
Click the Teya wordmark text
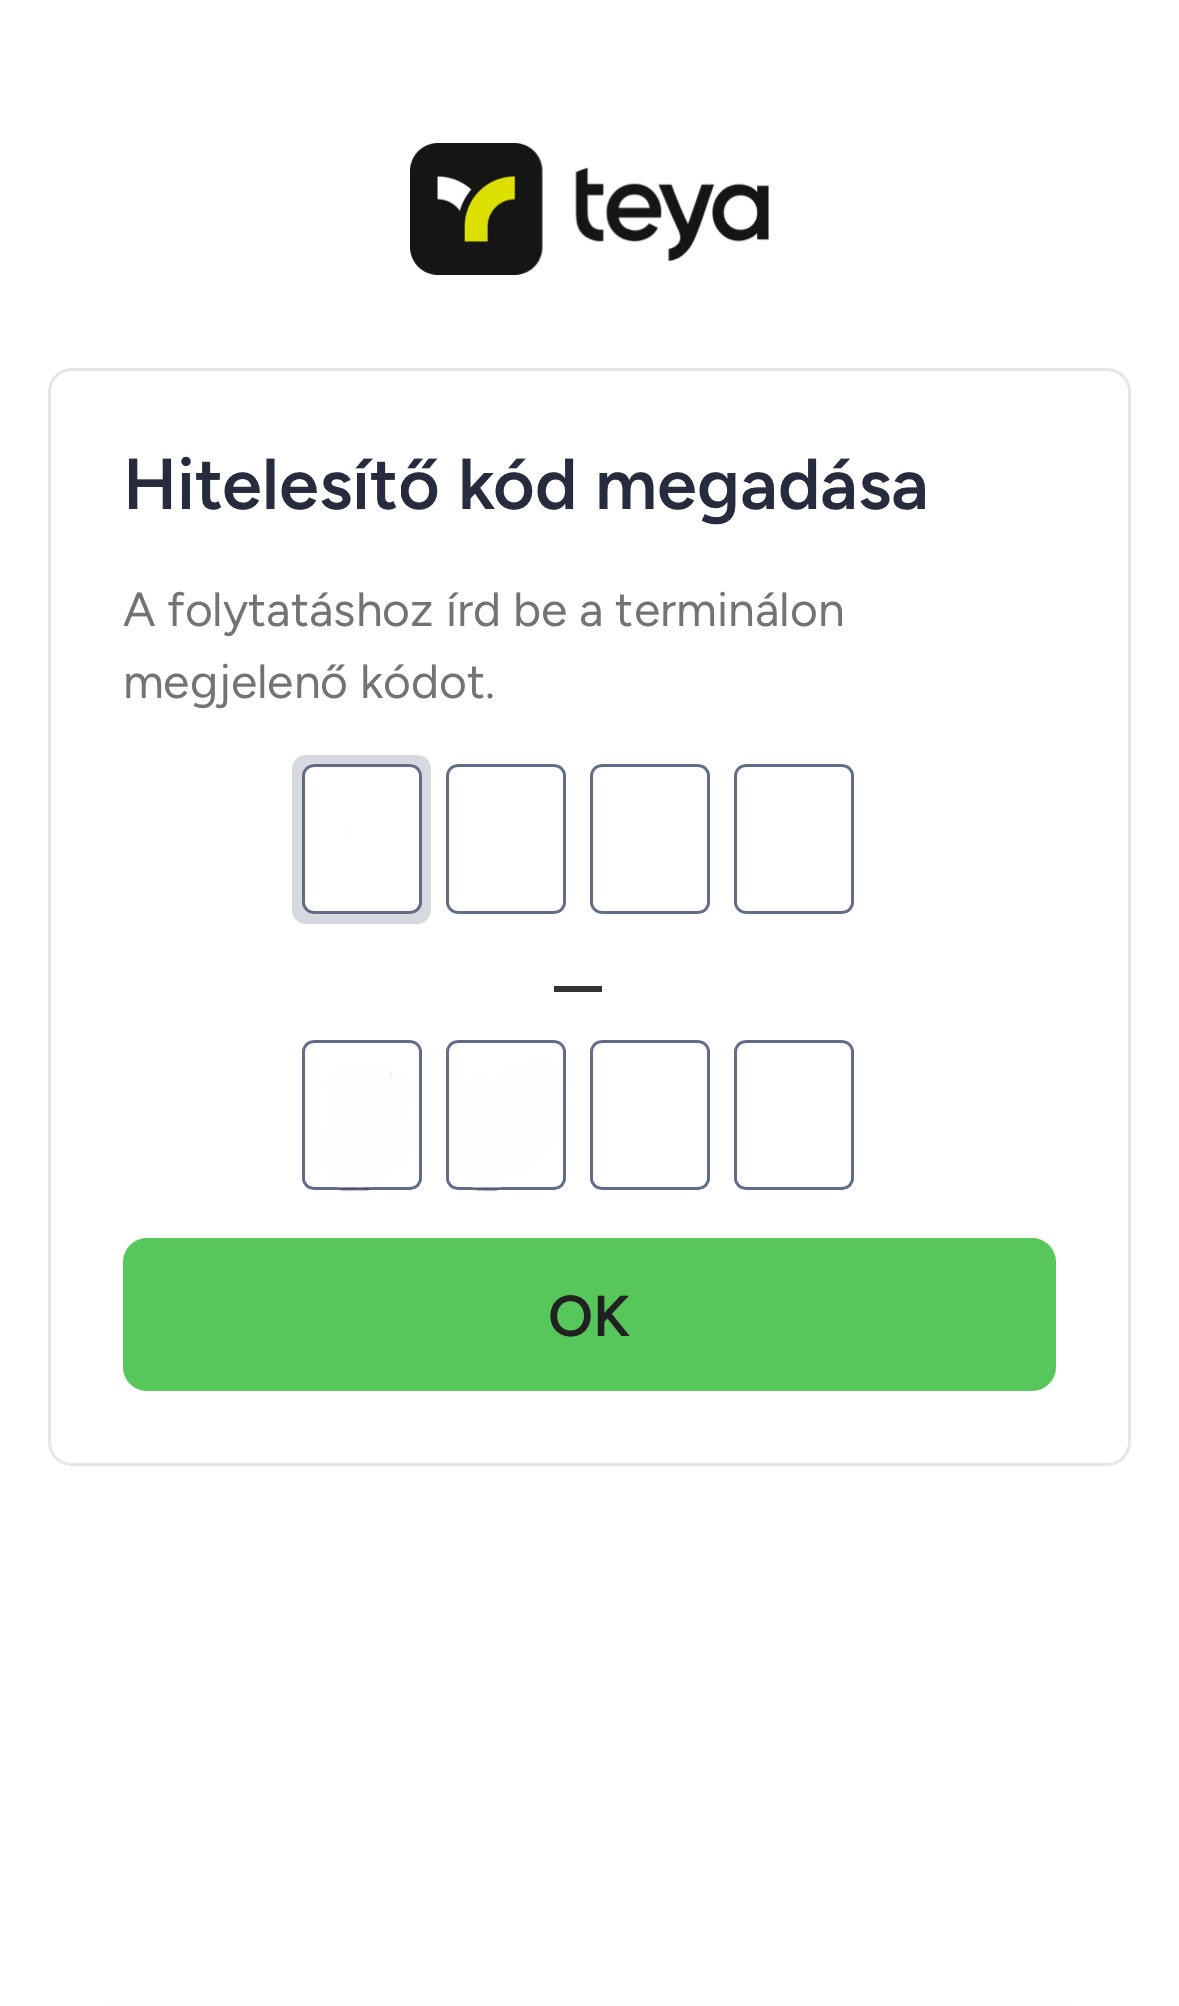click(670, 208)
